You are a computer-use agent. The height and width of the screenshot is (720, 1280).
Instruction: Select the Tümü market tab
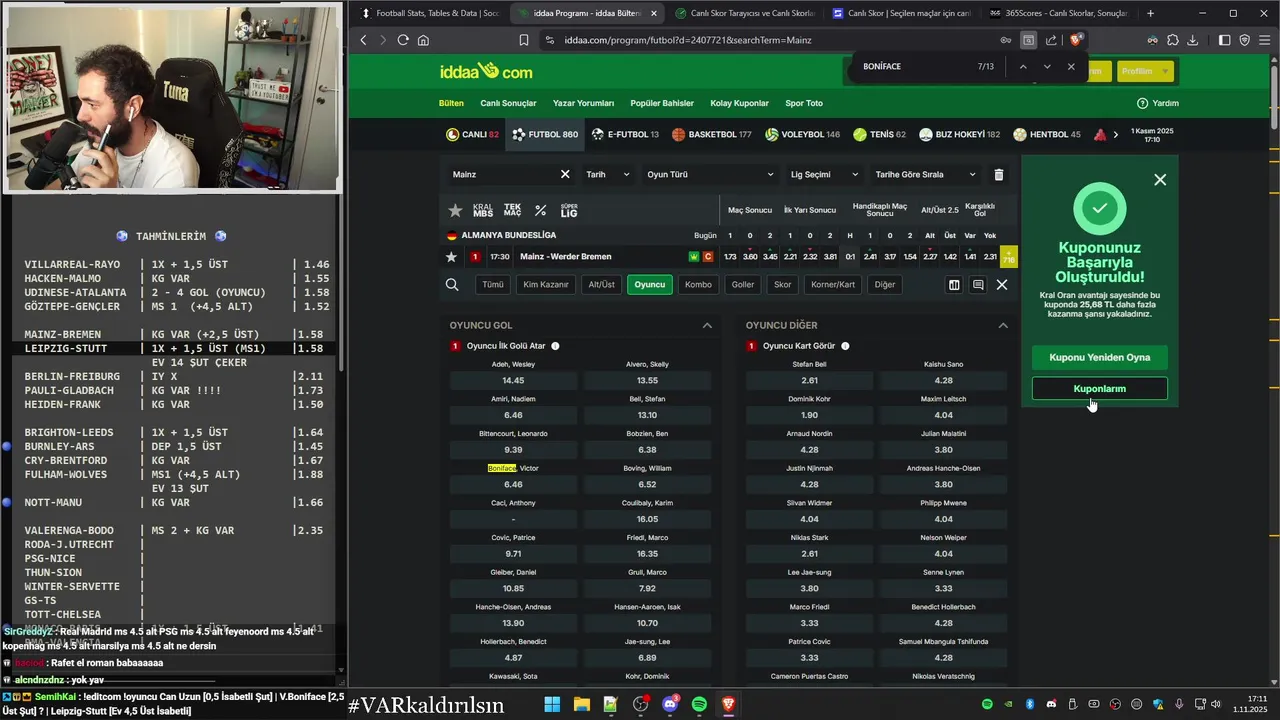point(493,285)
